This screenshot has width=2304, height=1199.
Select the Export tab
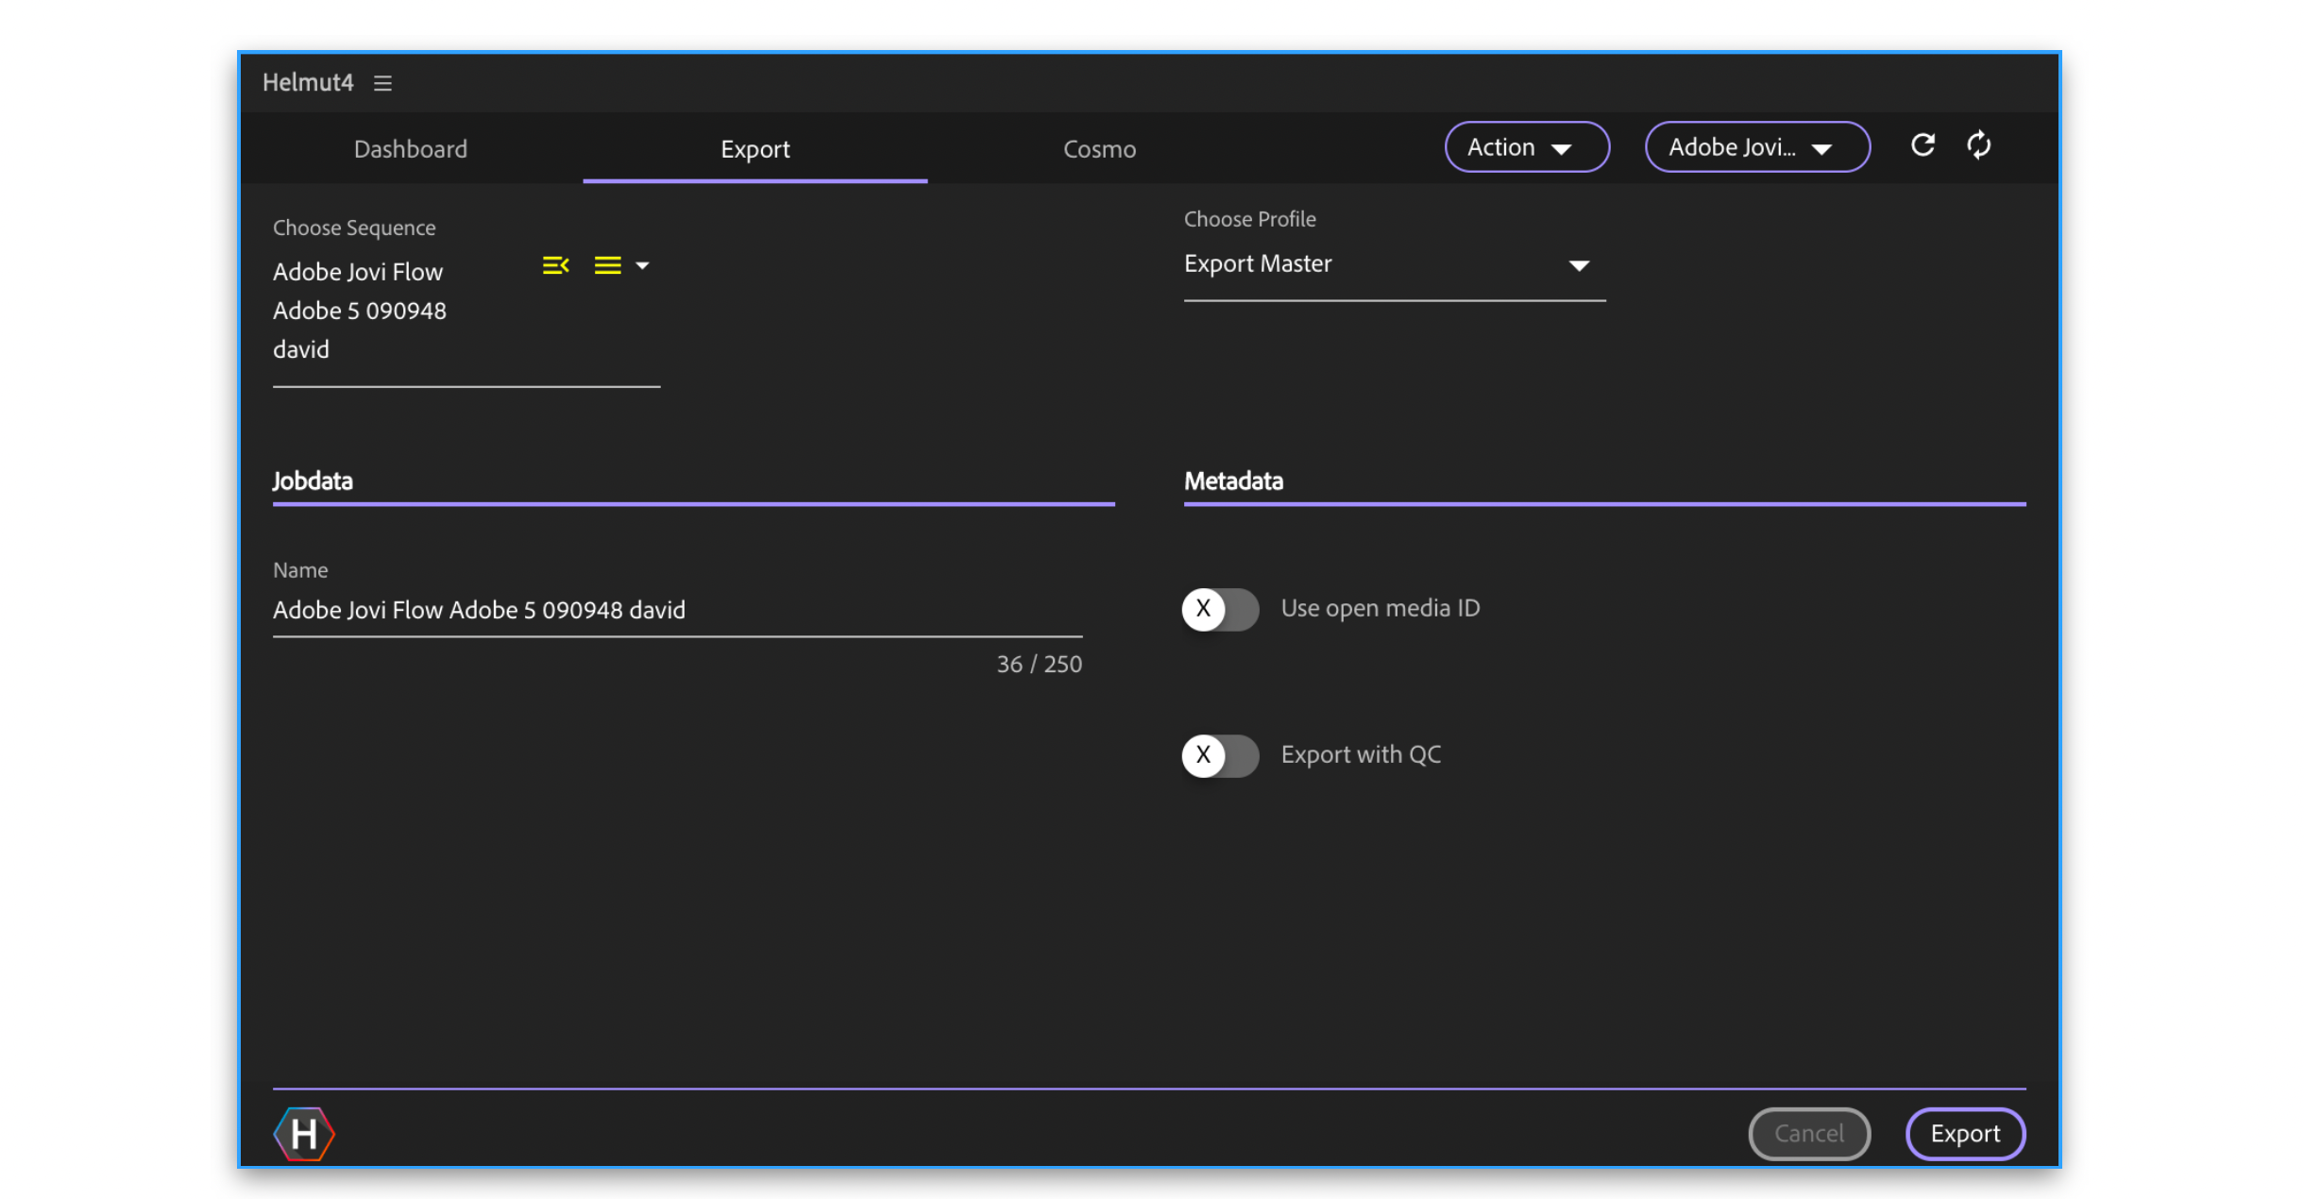[x=755, y=149]
